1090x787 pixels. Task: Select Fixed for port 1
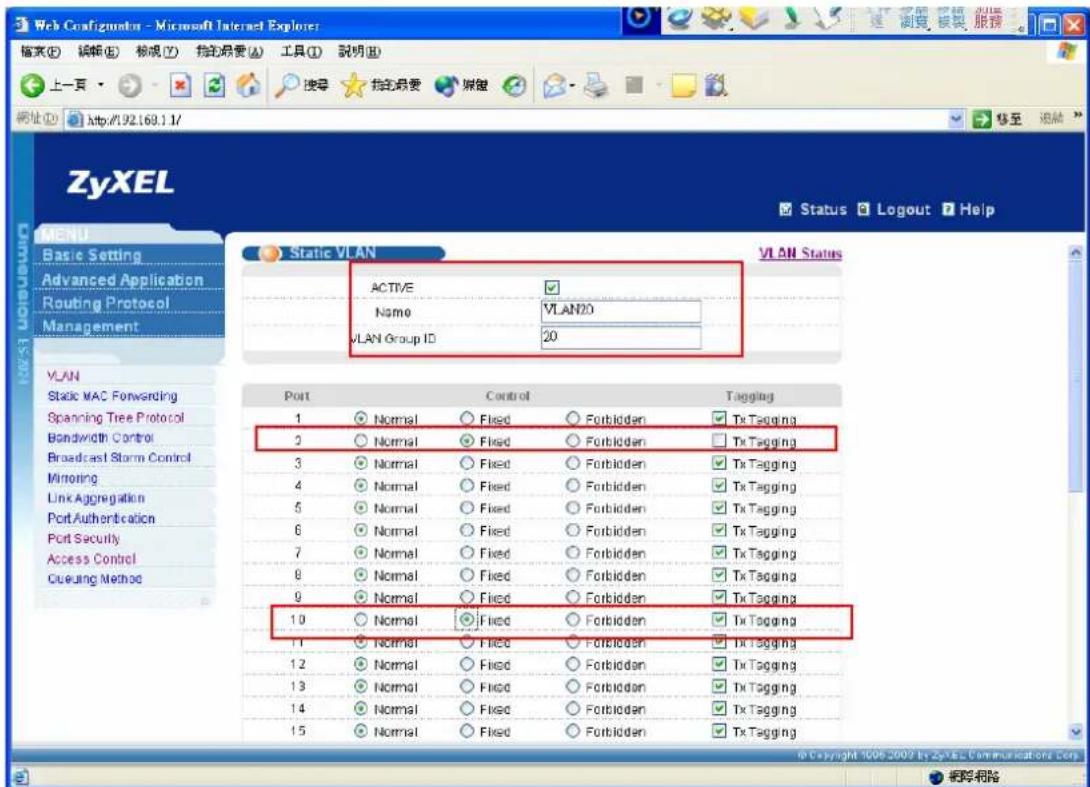point(466,419)
